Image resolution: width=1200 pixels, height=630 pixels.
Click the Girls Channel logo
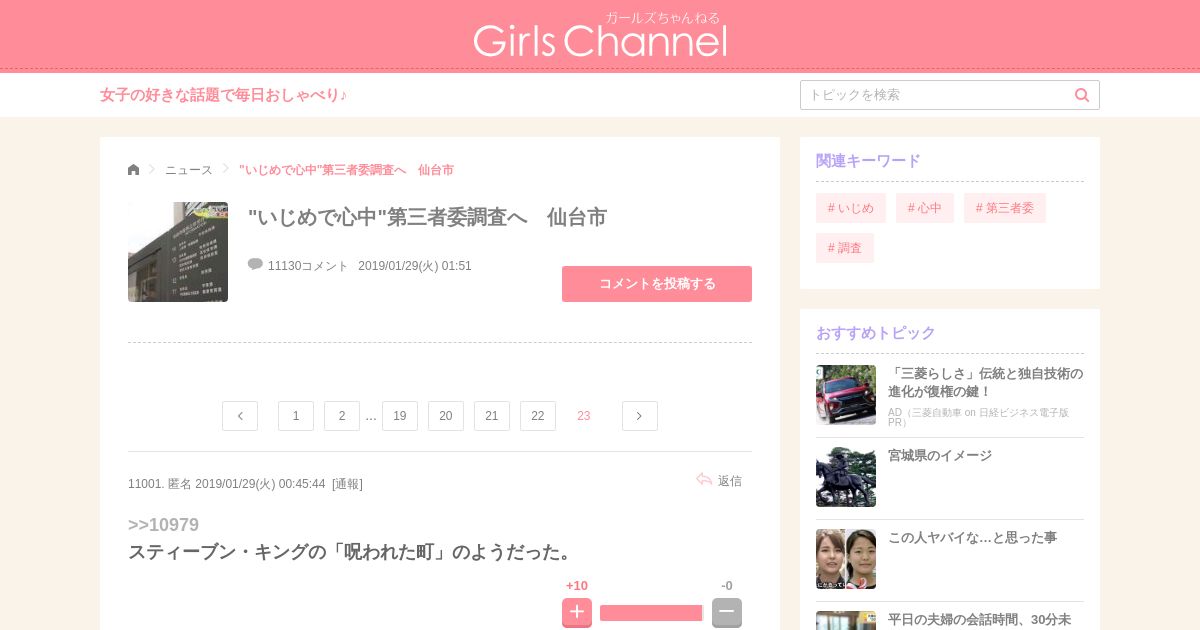point(600,36)
